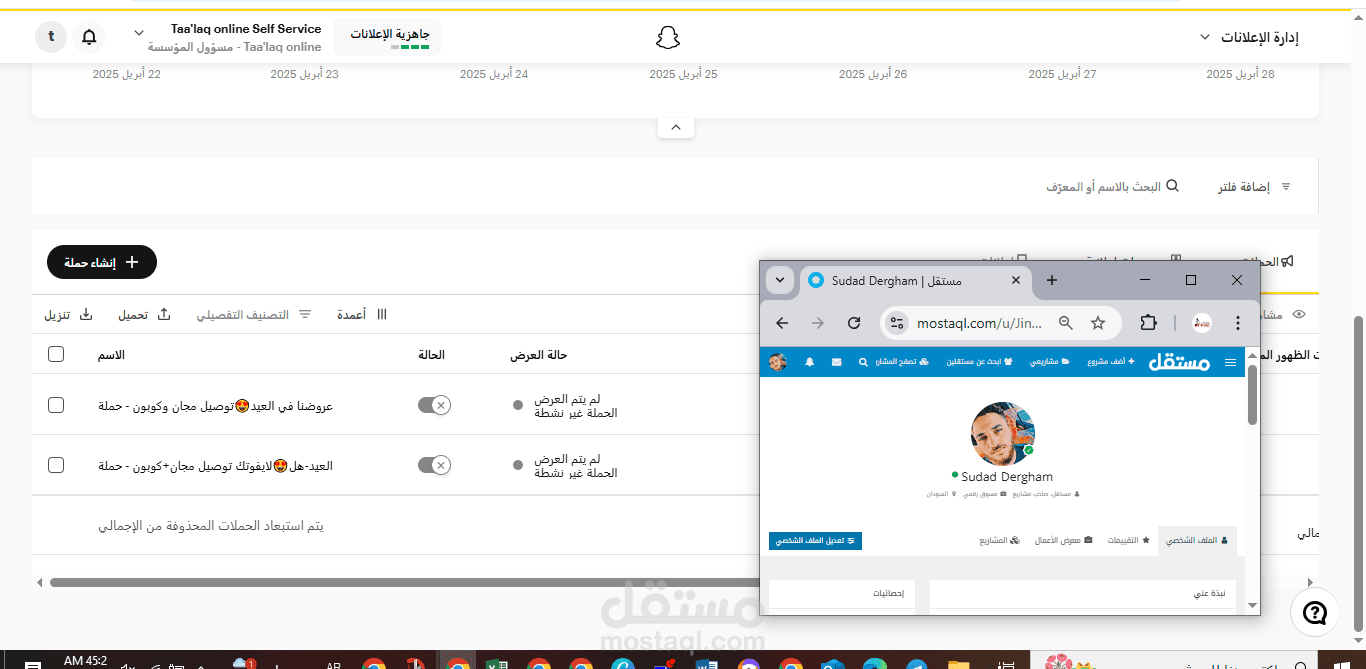Open Excel from the taskbar
The width and height of the screenshot is (1366, 669).
coord(497,663)
